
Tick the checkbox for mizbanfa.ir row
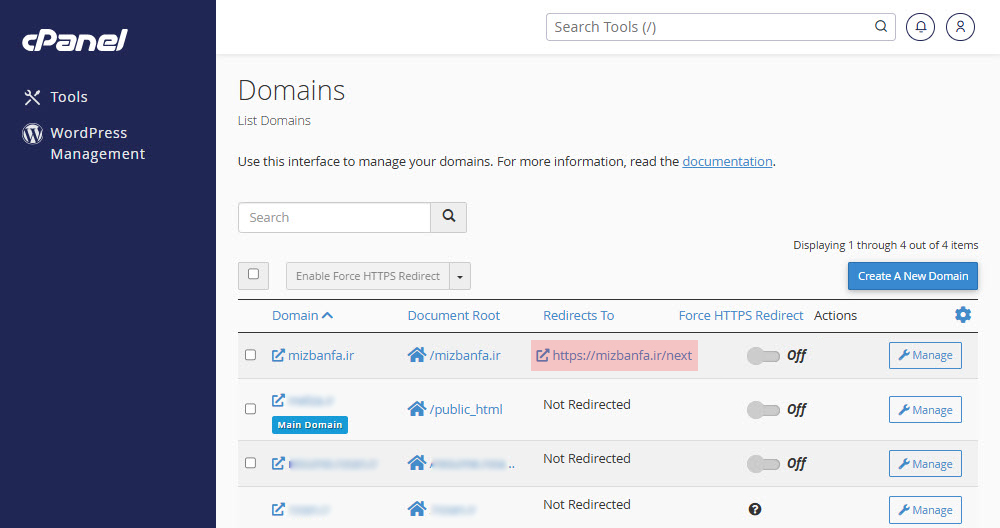251,355
